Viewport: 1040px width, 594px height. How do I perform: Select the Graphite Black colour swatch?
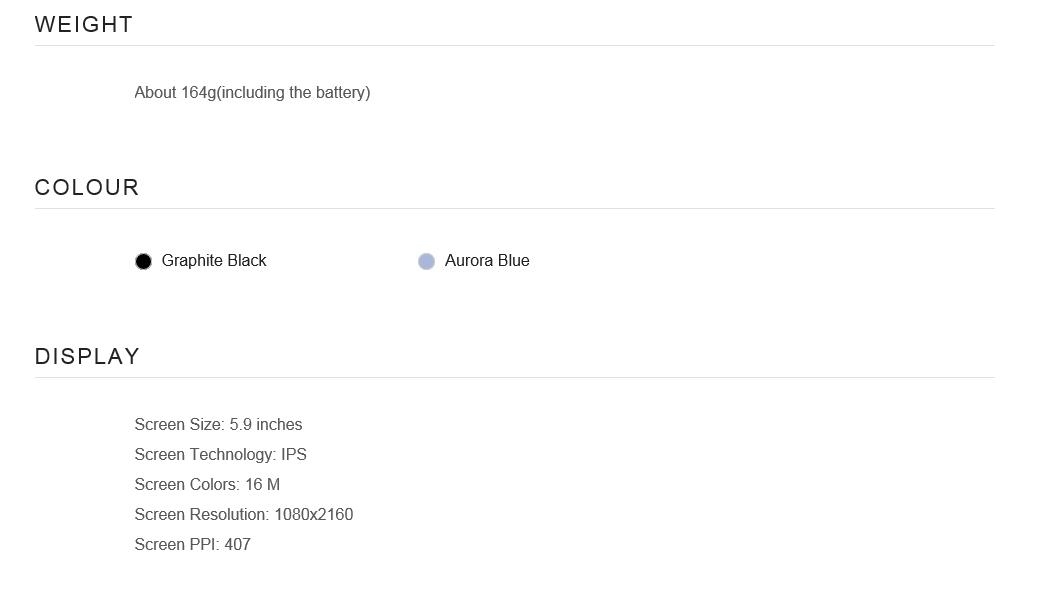143,261
